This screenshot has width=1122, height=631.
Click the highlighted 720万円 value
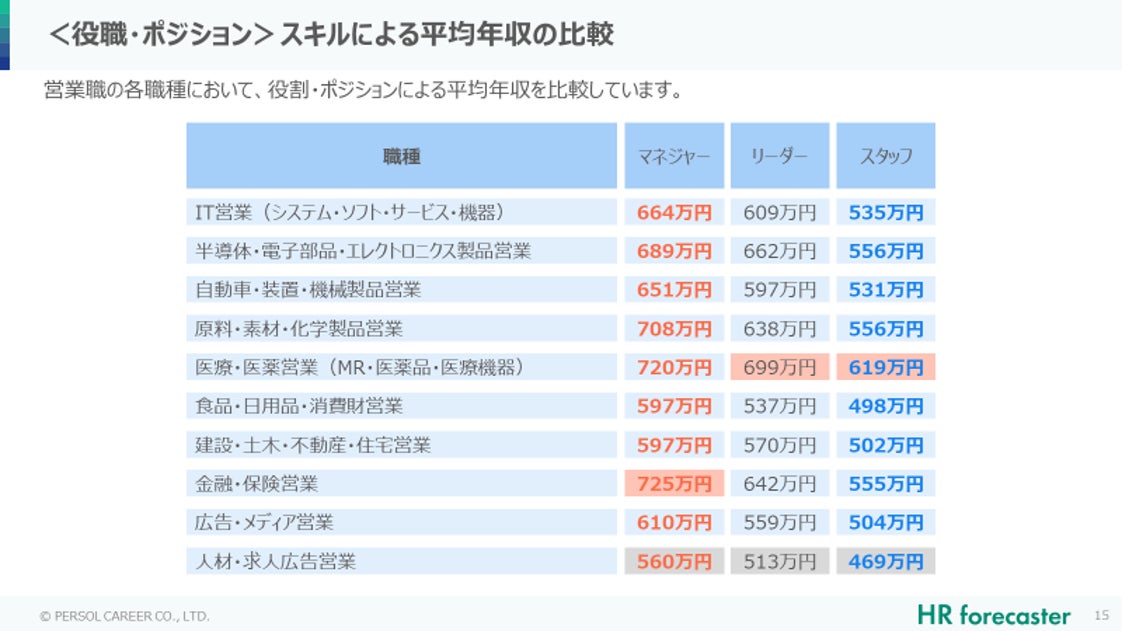pyautogui.click(x=674, y=367)
